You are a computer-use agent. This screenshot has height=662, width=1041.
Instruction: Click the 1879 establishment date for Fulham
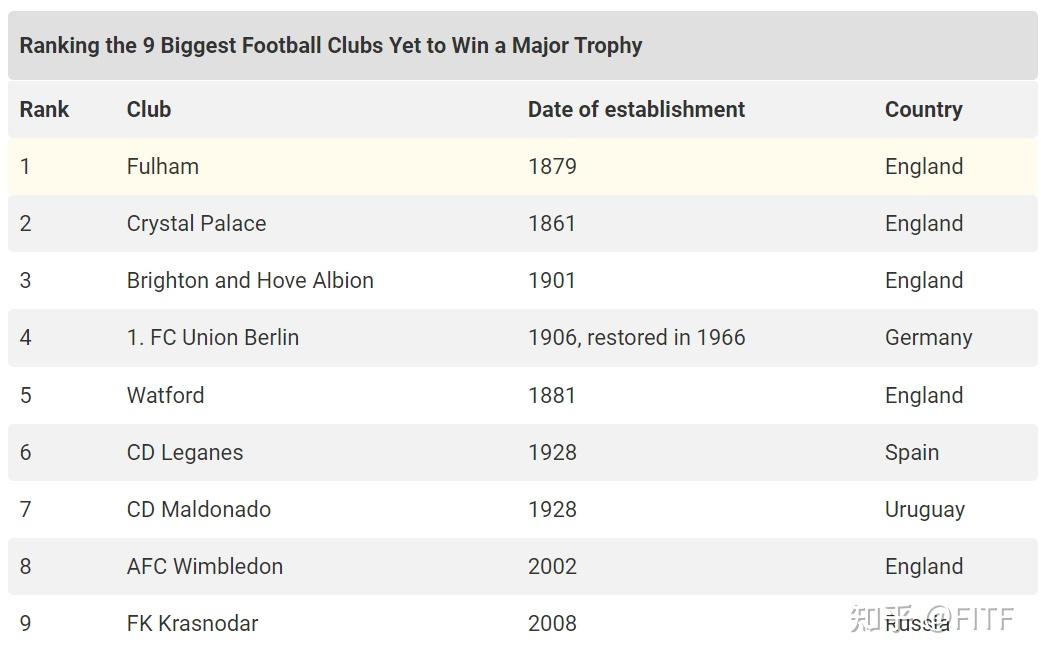point(552,167)
